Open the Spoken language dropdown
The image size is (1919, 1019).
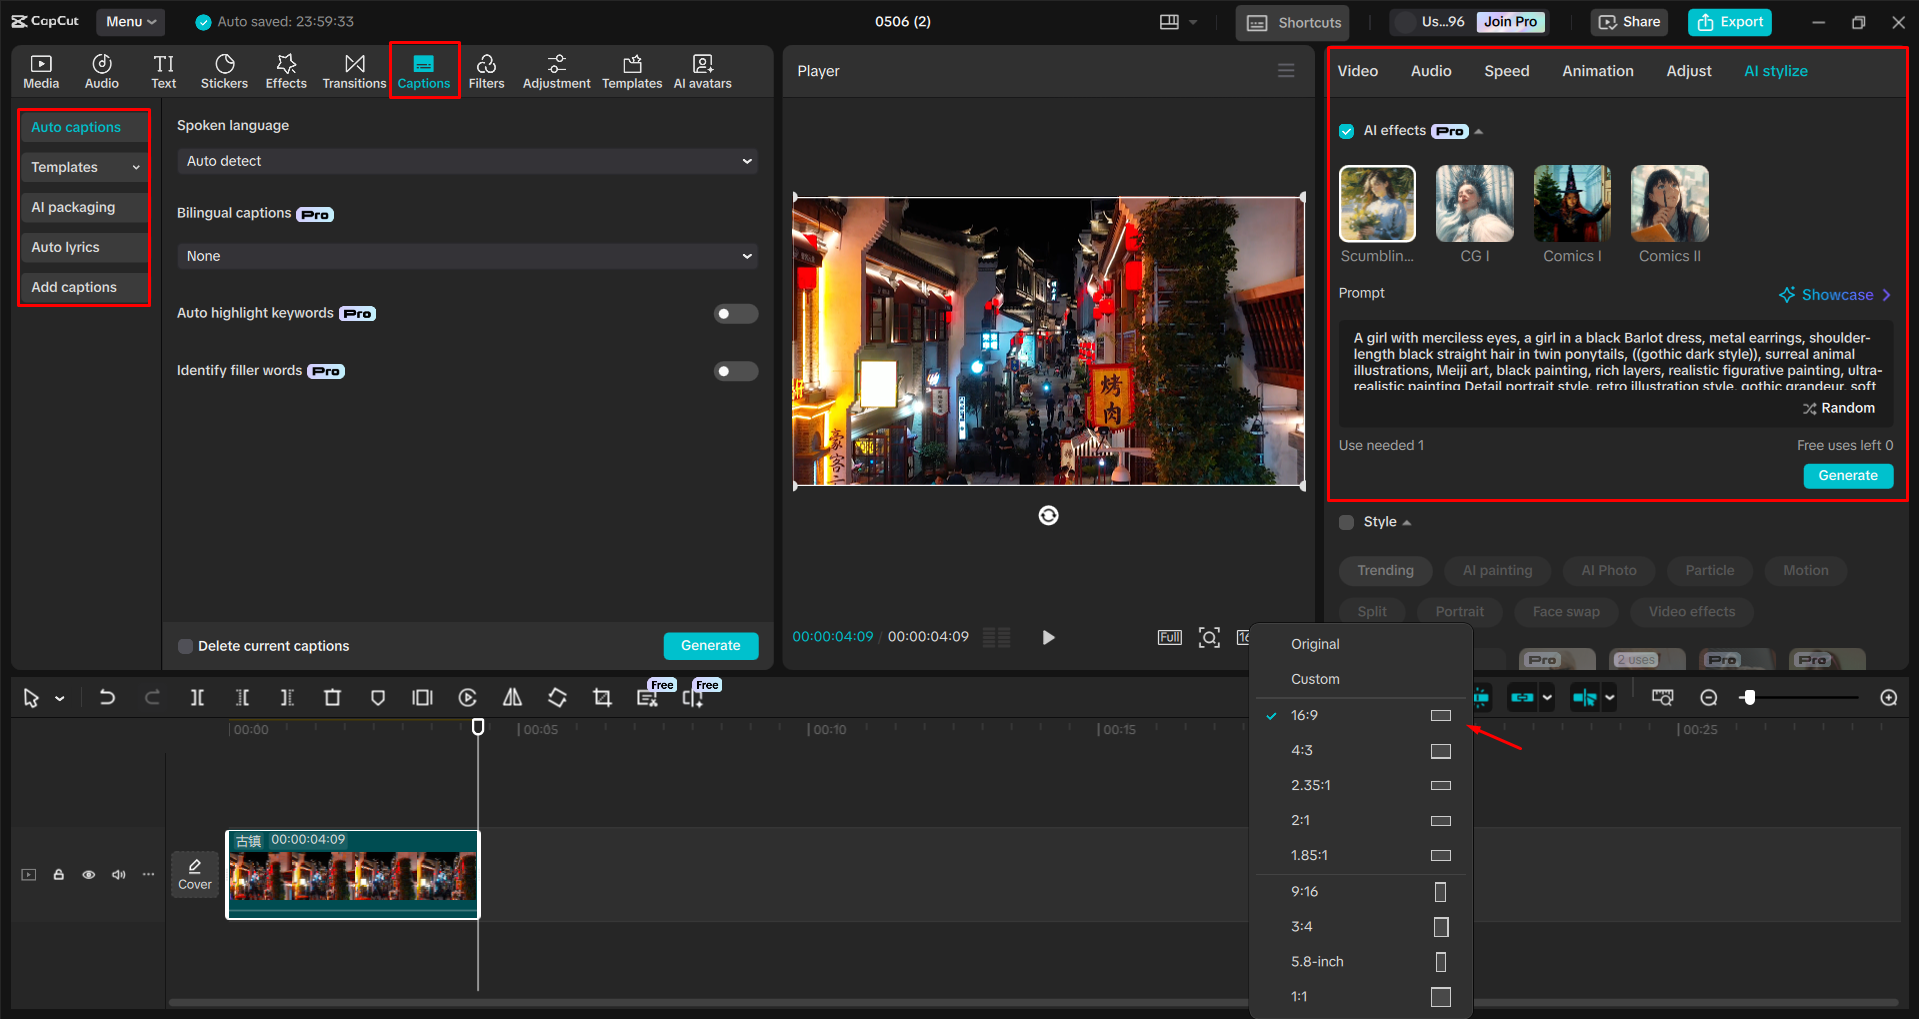466,160
